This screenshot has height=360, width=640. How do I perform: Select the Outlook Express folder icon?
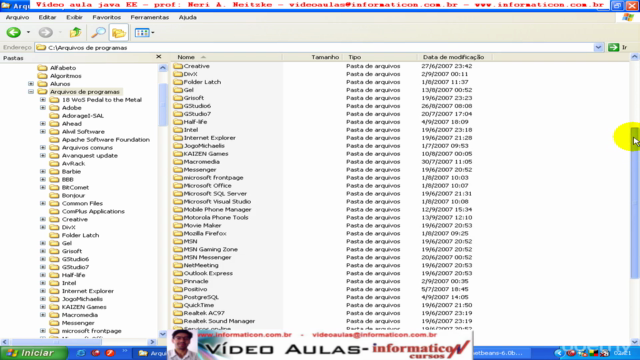pyautogui.click(x=178, y=273)
